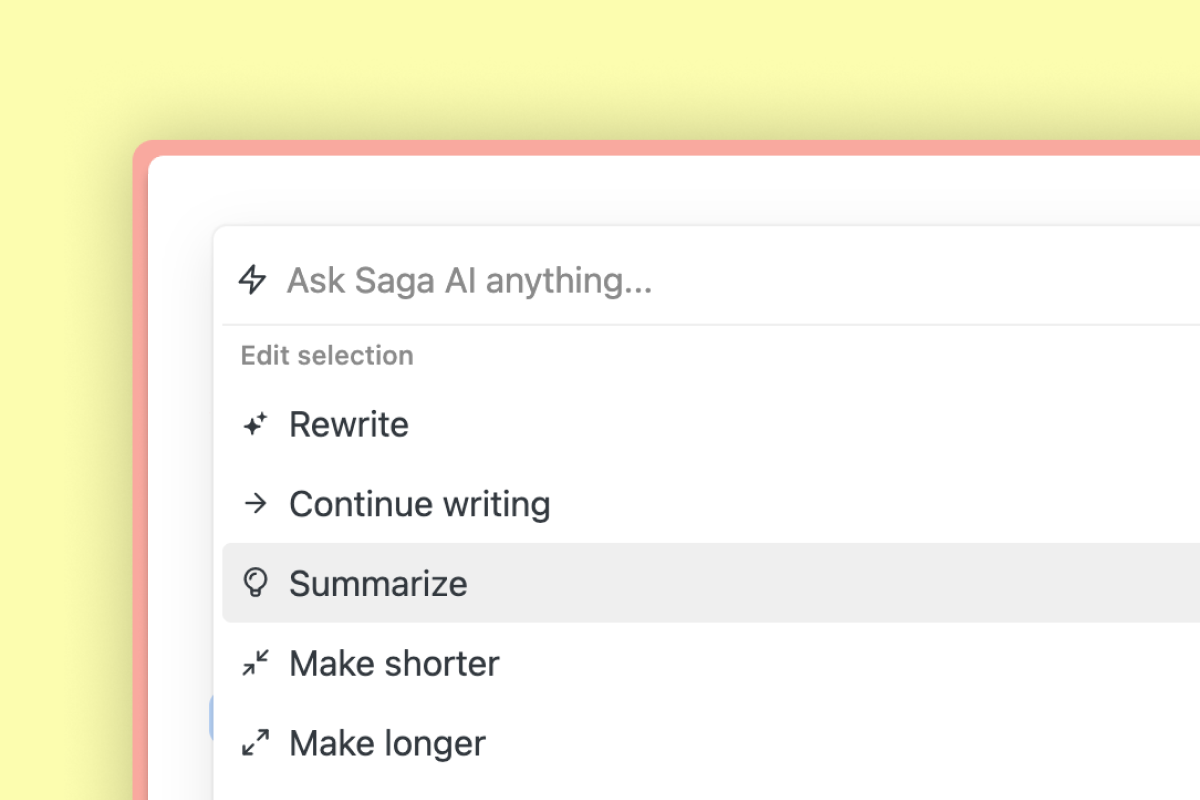Select the sparkles icon beside Rewrite

pos(255,423)
